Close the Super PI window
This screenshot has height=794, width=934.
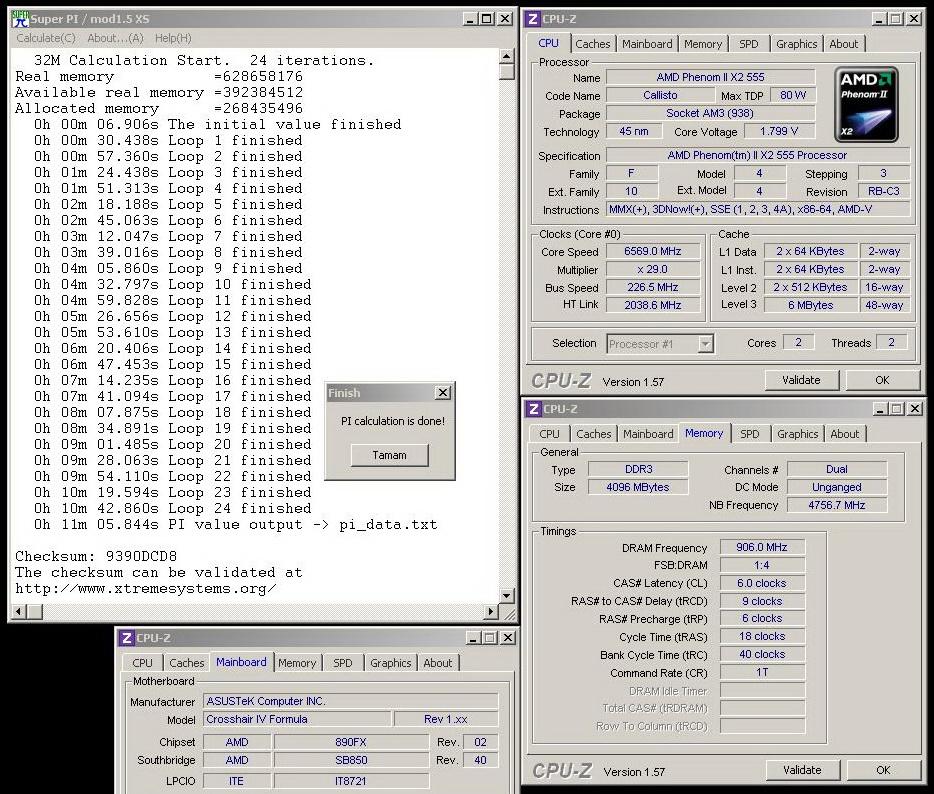tap(505, 19)
